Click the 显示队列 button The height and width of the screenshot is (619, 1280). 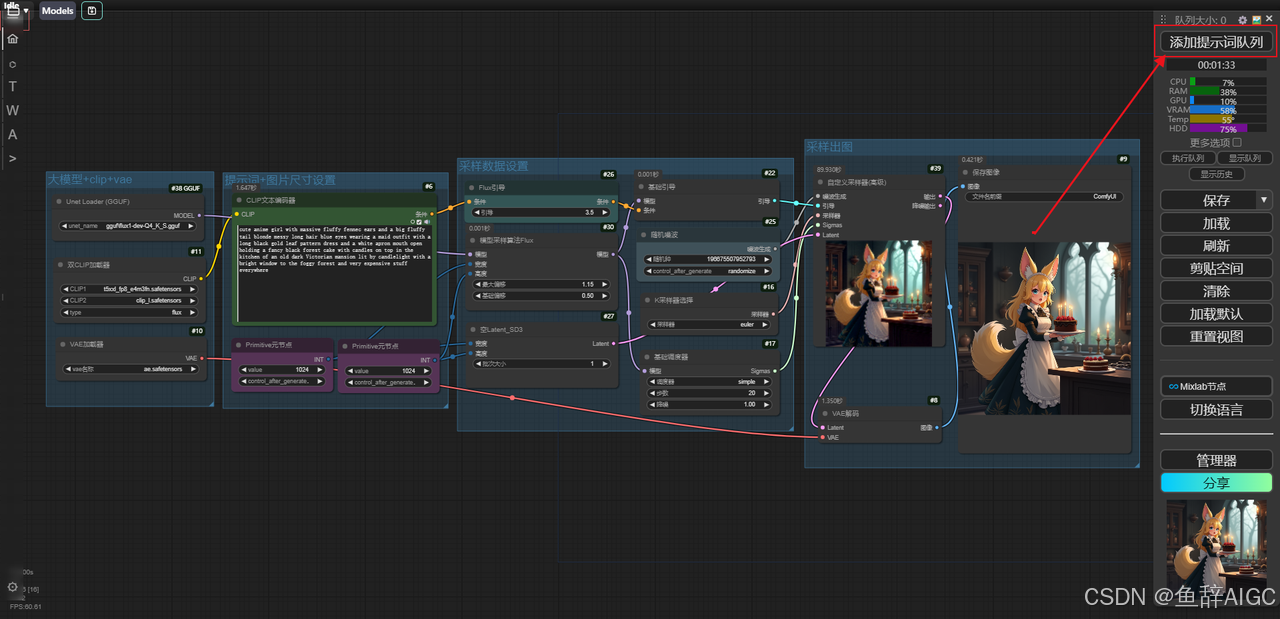click(1244, 158)
